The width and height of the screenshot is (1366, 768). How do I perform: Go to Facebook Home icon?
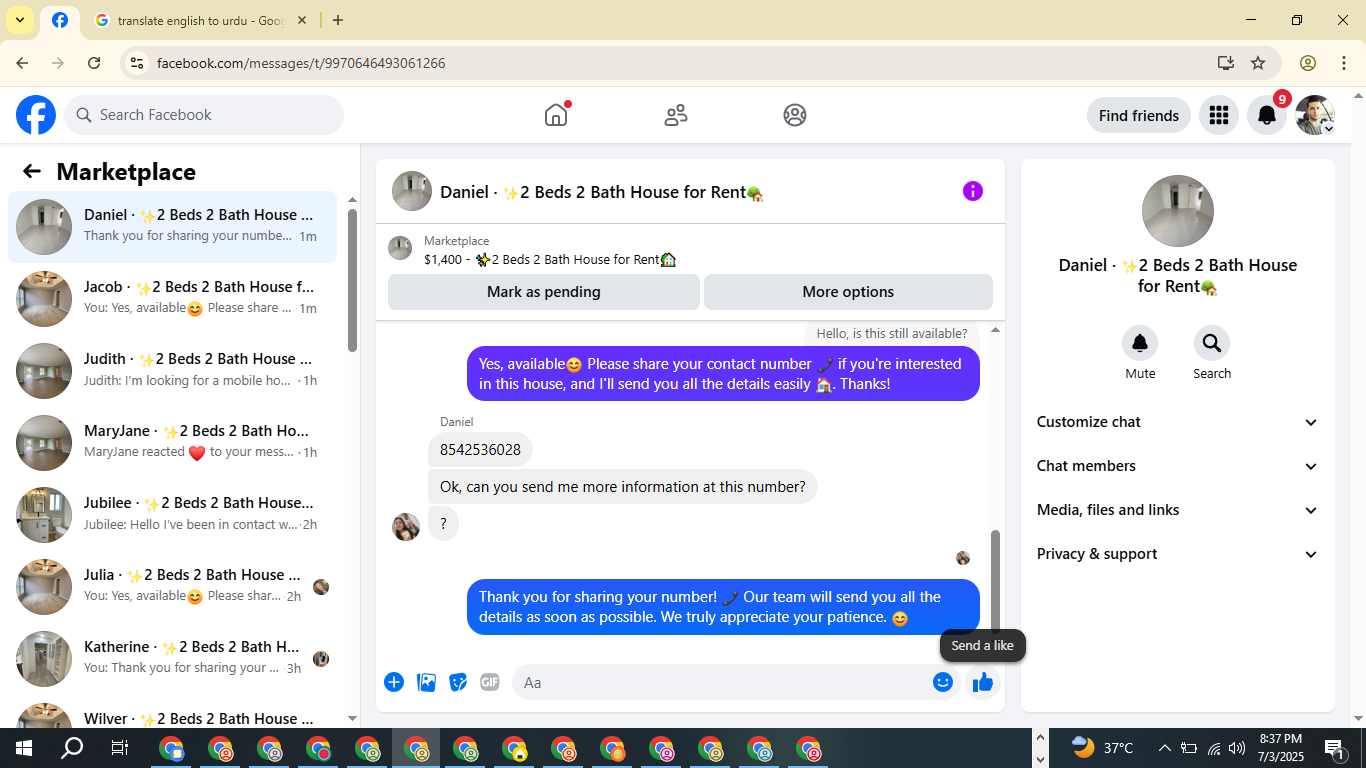pyautogui.click(x=556, y=115)
